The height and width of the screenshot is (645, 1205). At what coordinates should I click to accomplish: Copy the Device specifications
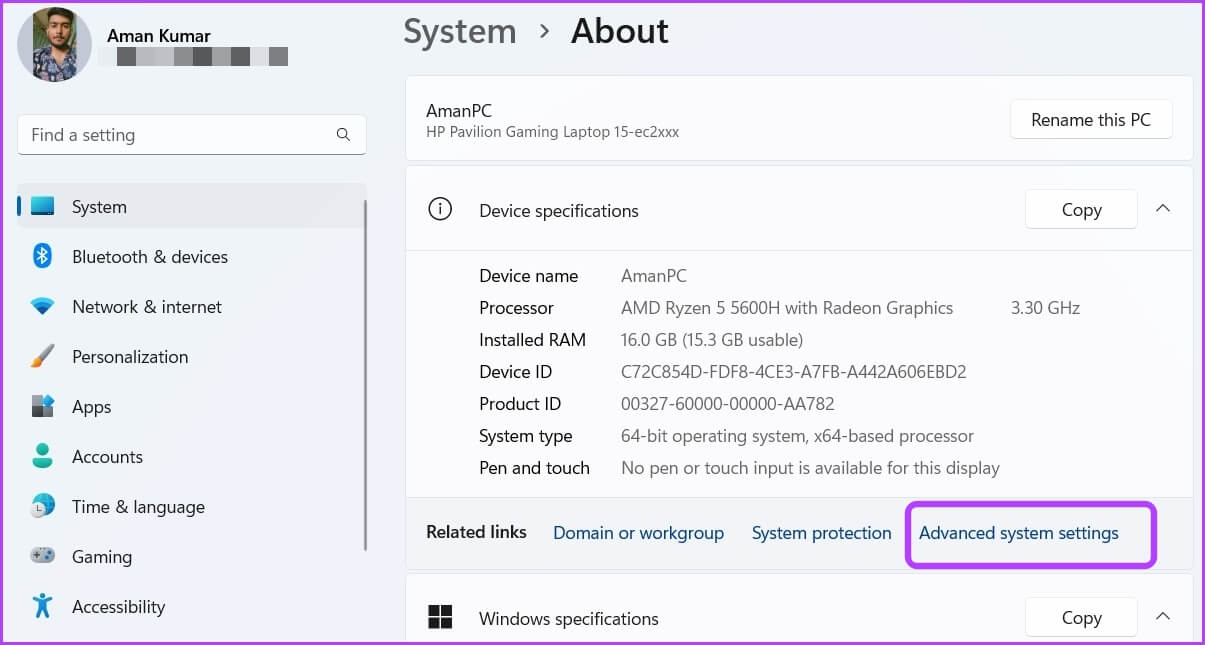click(1081, 210)
